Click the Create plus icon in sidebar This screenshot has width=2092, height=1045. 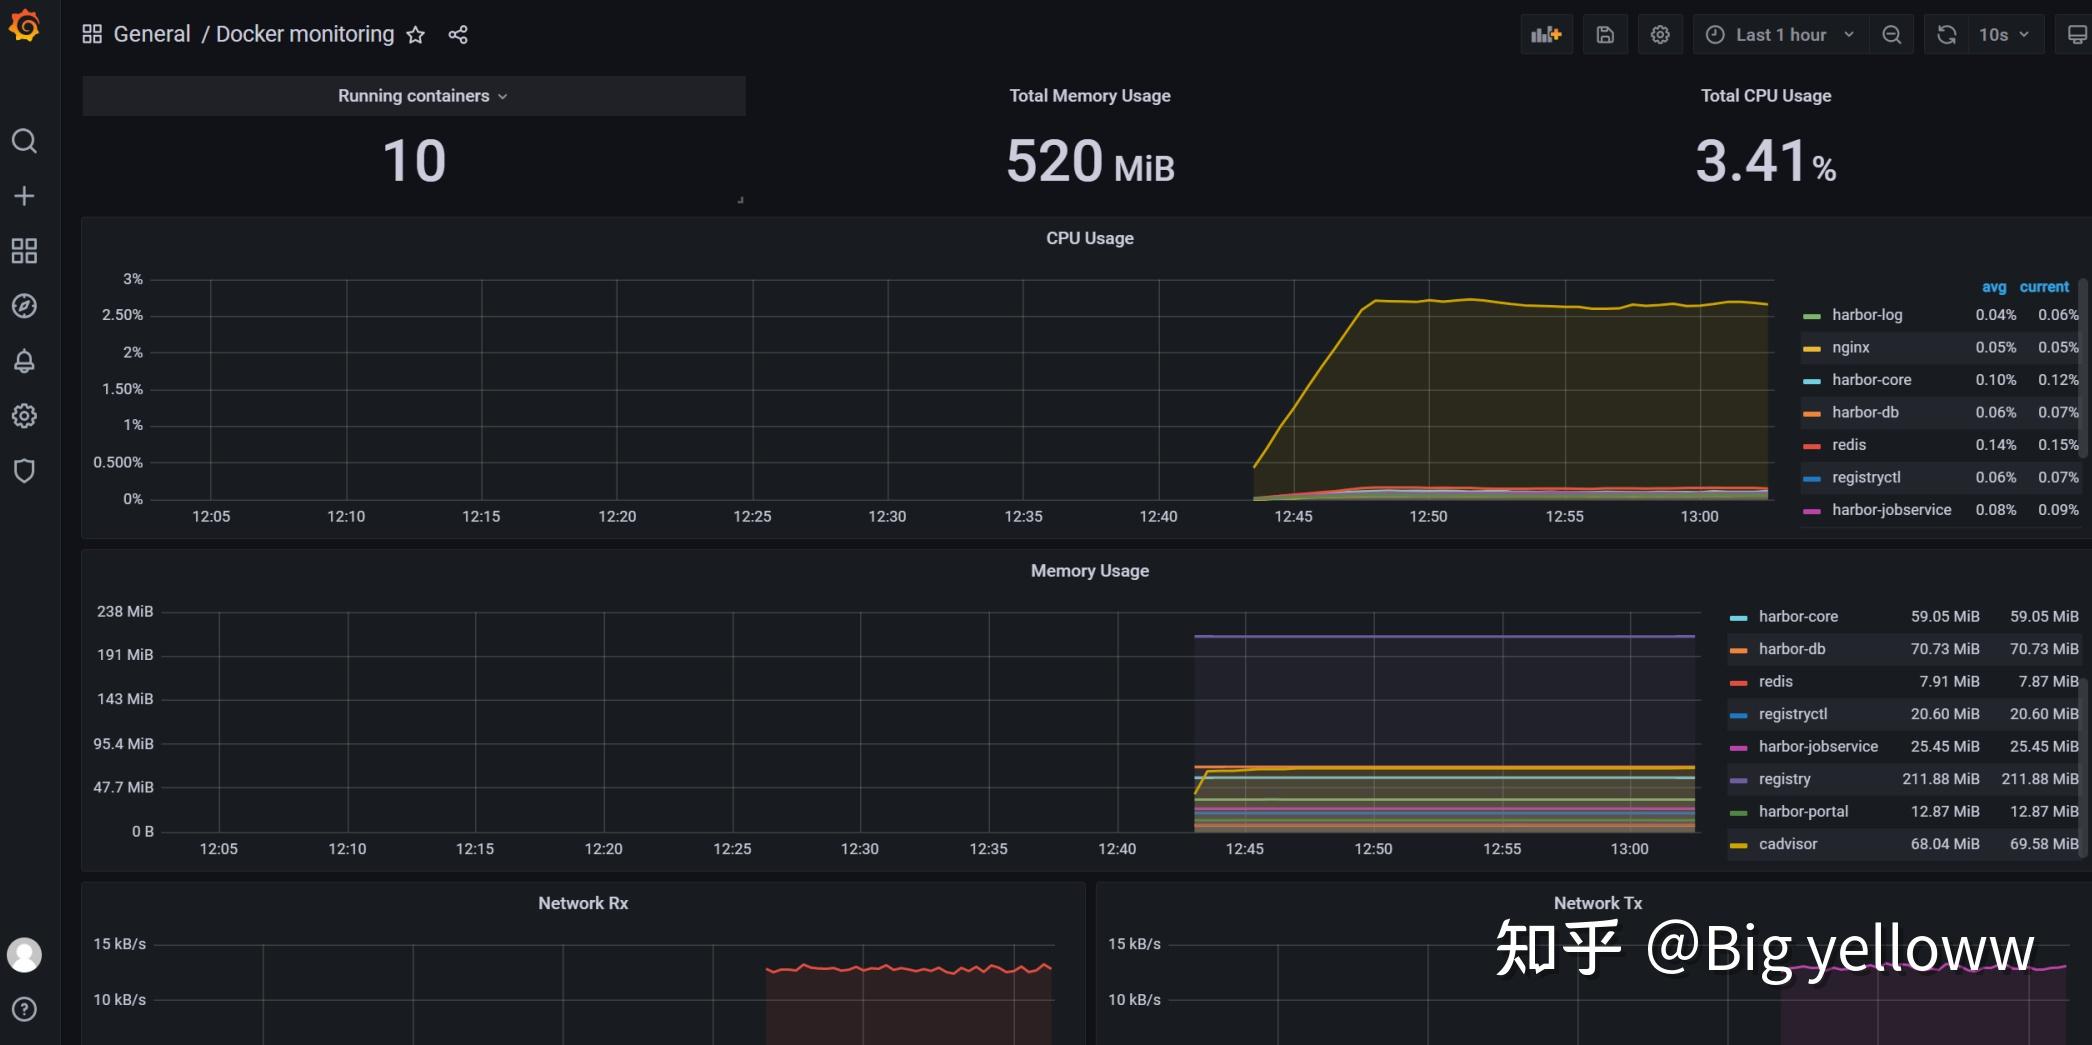click(x=24, y=196)
